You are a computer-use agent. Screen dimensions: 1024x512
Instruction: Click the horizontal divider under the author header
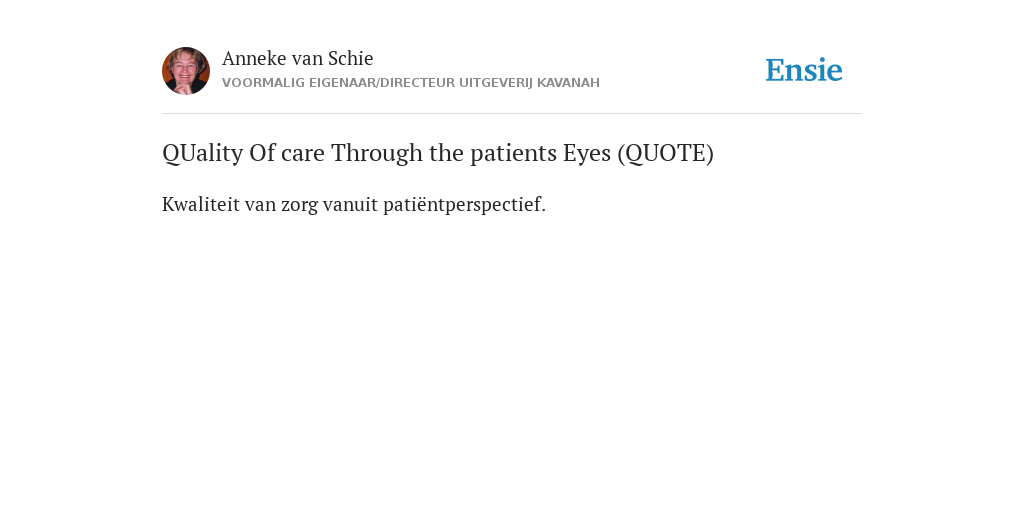512,114
